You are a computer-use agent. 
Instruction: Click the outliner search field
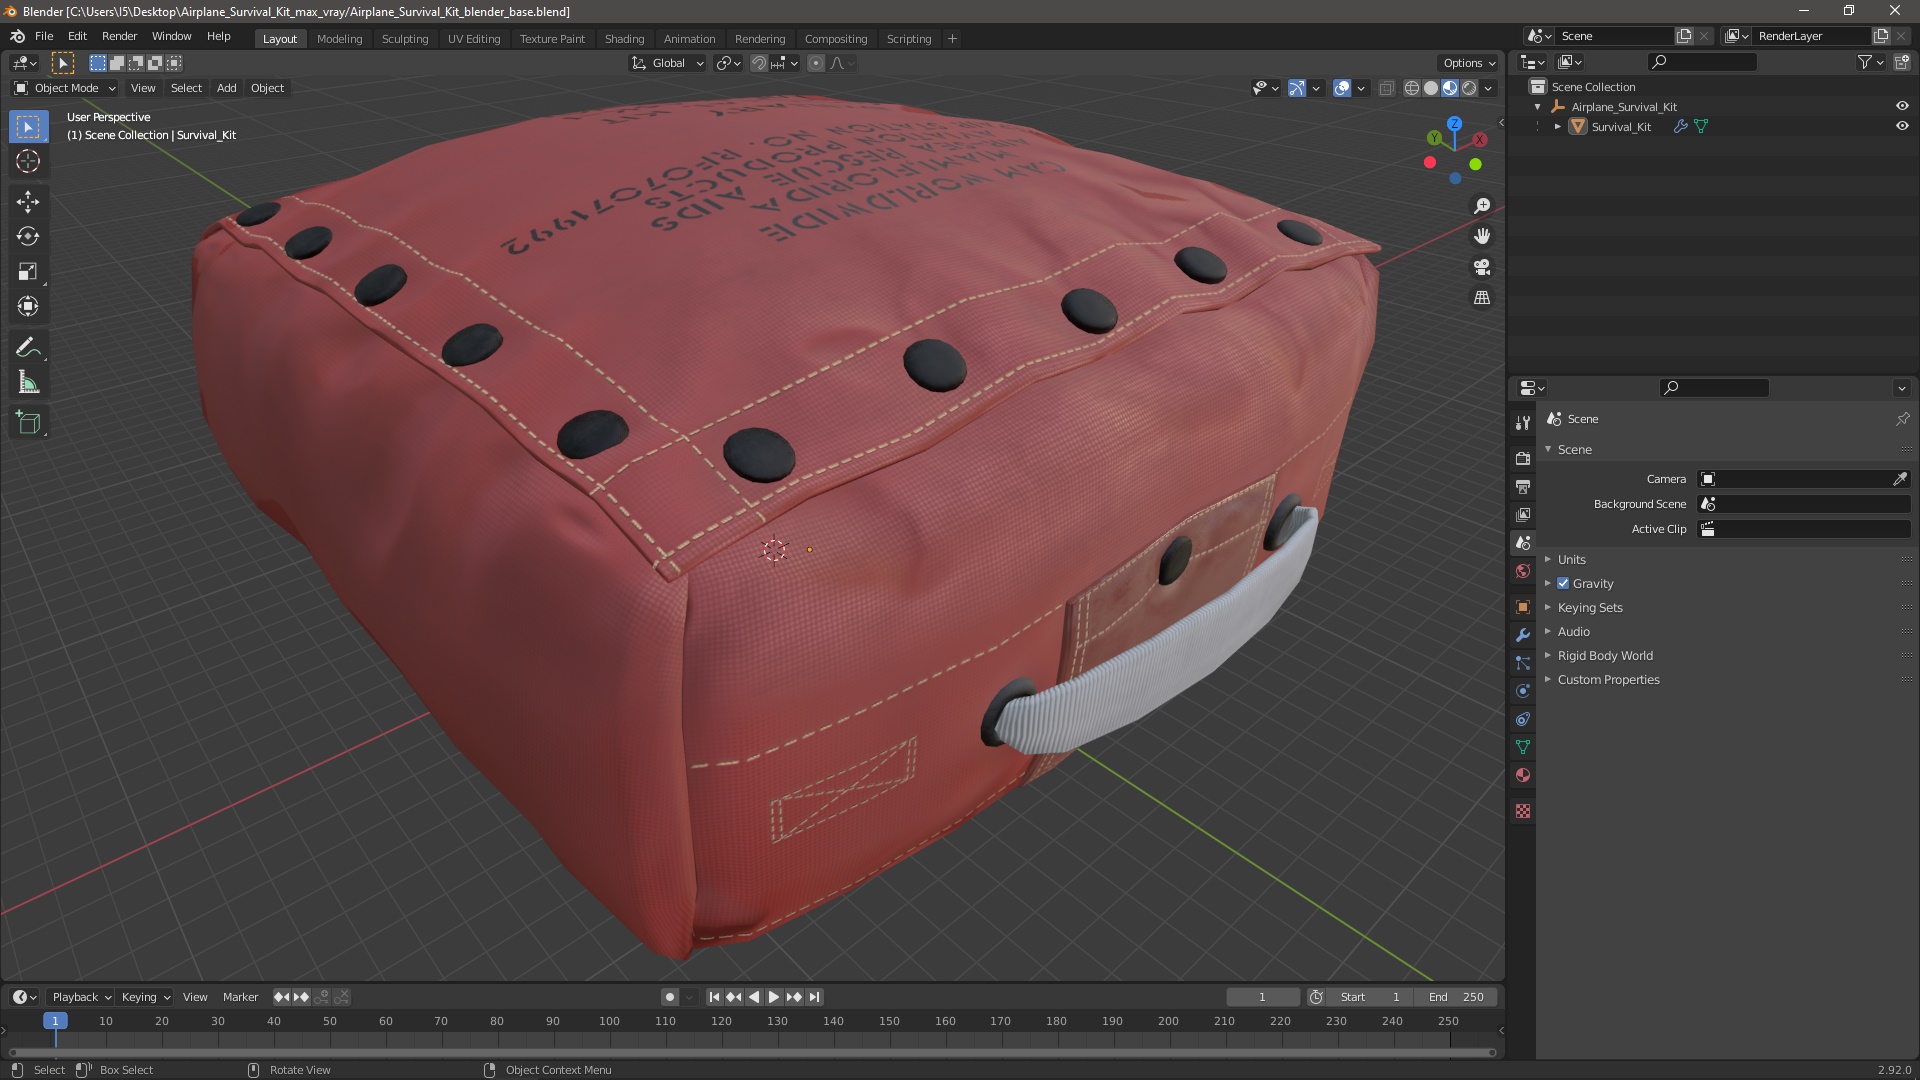(x=1703, y=62)
